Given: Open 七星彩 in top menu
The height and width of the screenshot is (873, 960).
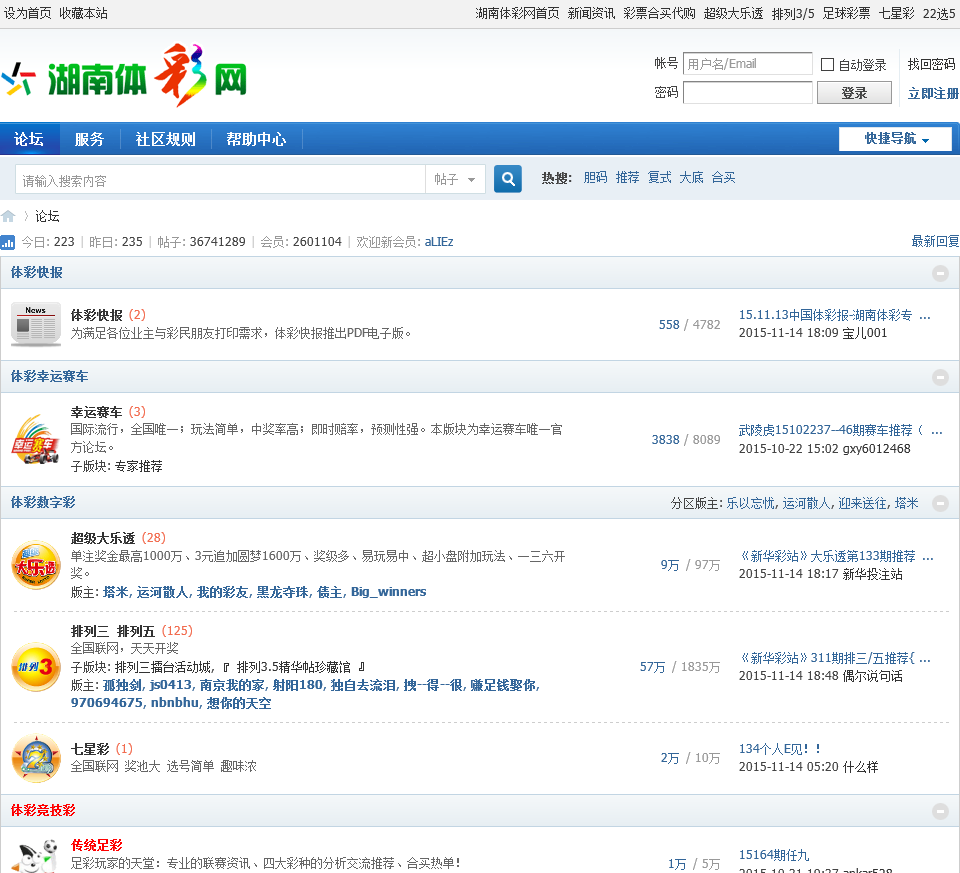Looking at the screenshot, I should 896,13.
